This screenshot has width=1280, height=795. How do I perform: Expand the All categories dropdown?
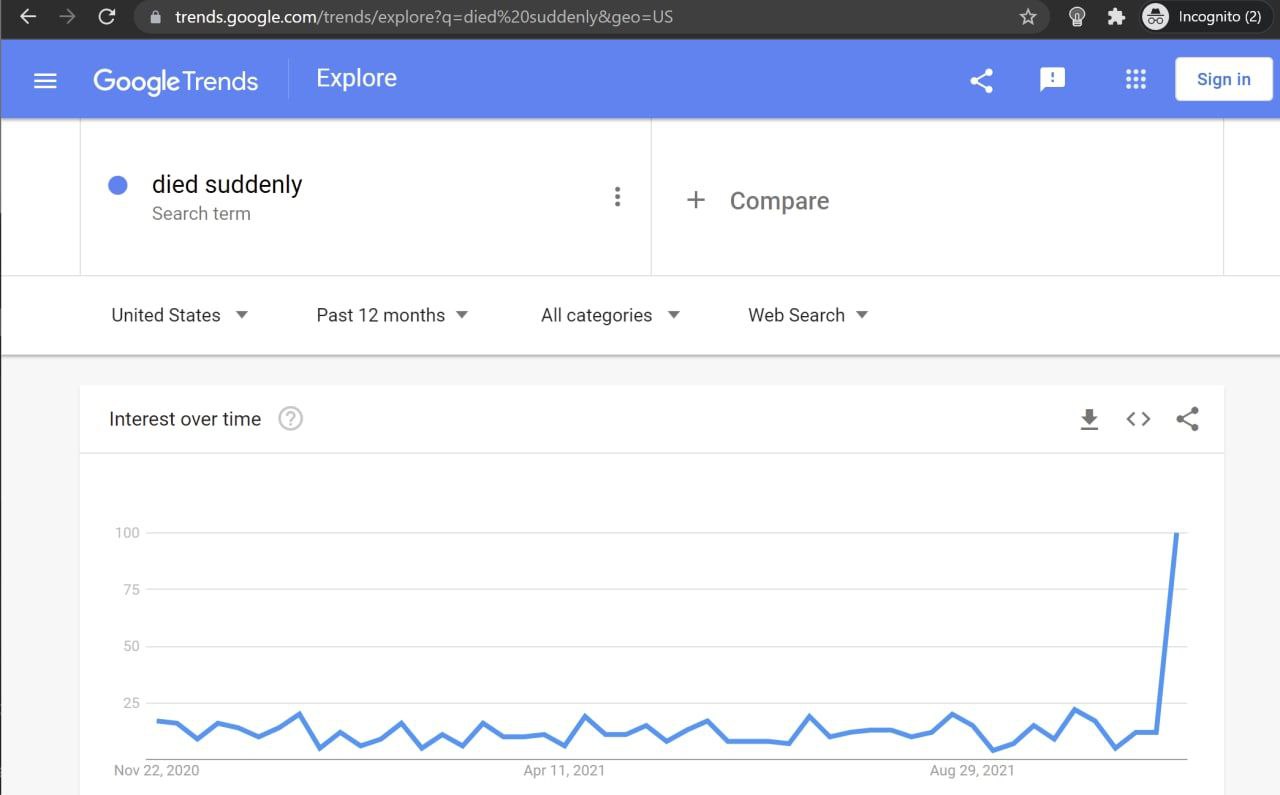[x=610, y=315]
